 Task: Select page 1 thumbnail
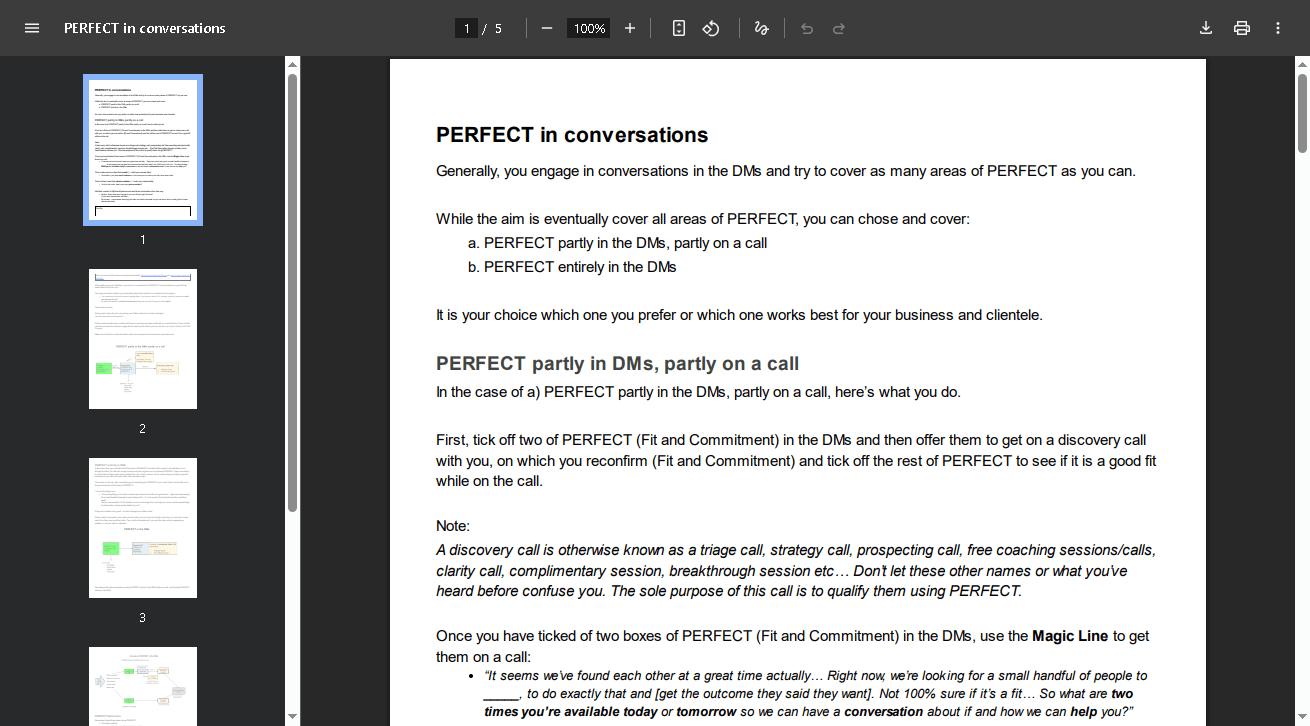pyautogui.click(x=143, y=150)
